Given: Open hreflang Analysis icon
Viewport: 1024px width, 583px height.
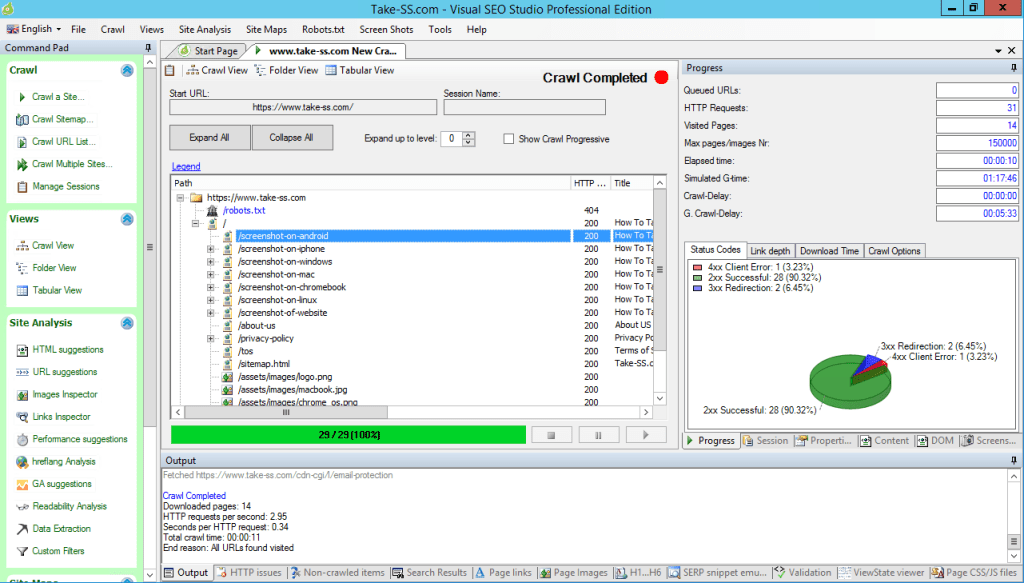Looking at the screenshot, I should click(x=22, y=462).
